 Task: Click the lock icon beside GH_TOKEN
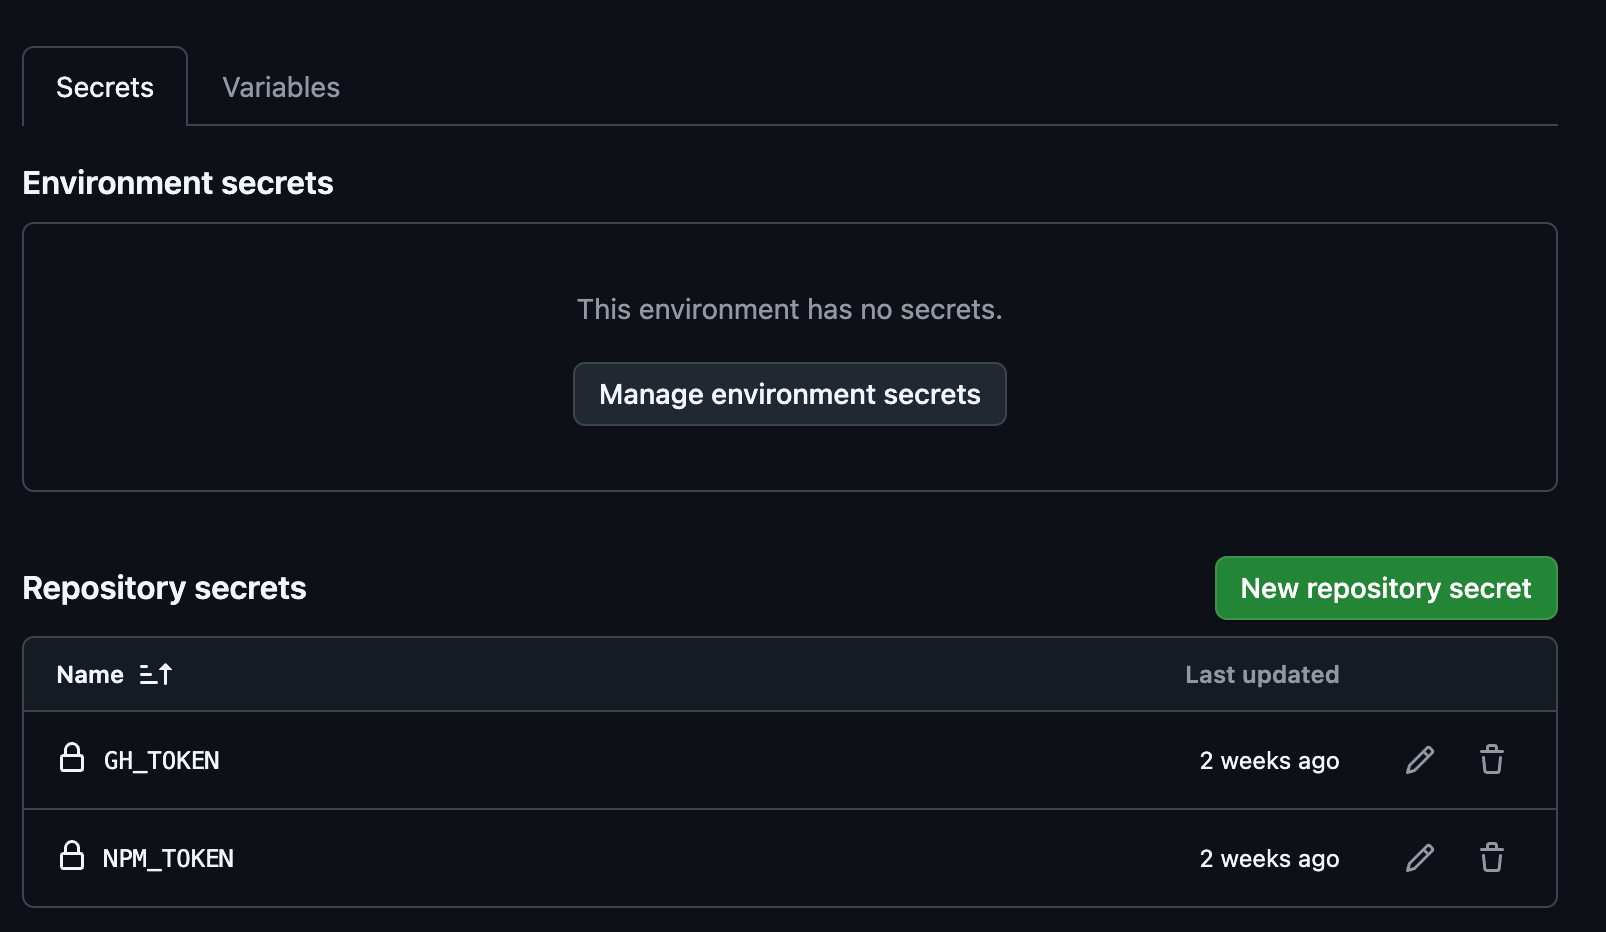pos(72,758)
